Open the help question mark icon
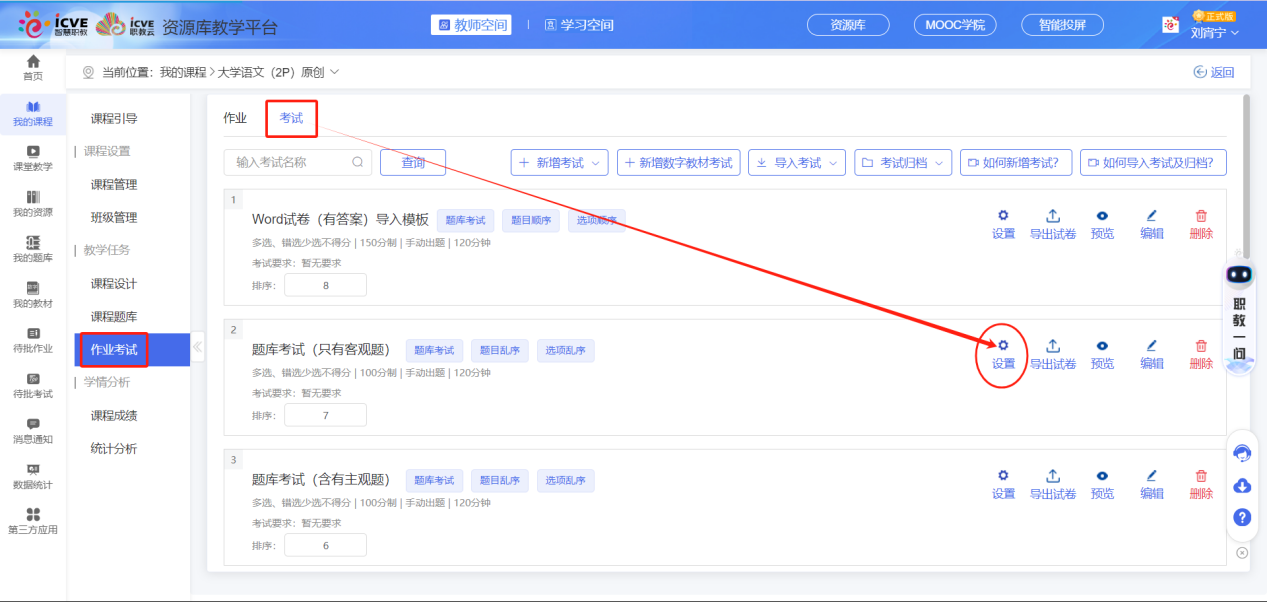The width and height of the screenshot is (1267, 602). pos(1242,517)
